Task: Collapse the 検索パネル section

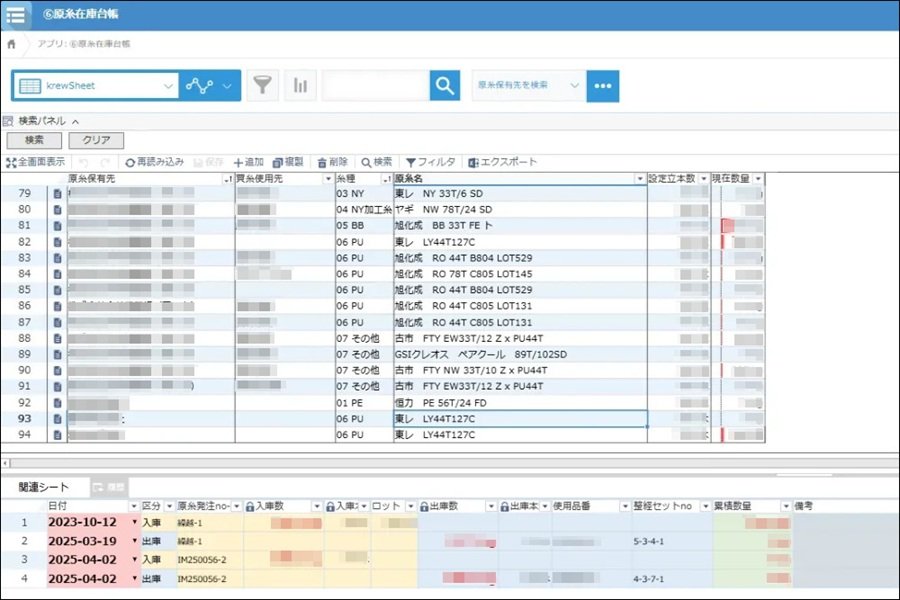Action: (x=75, y=122)
